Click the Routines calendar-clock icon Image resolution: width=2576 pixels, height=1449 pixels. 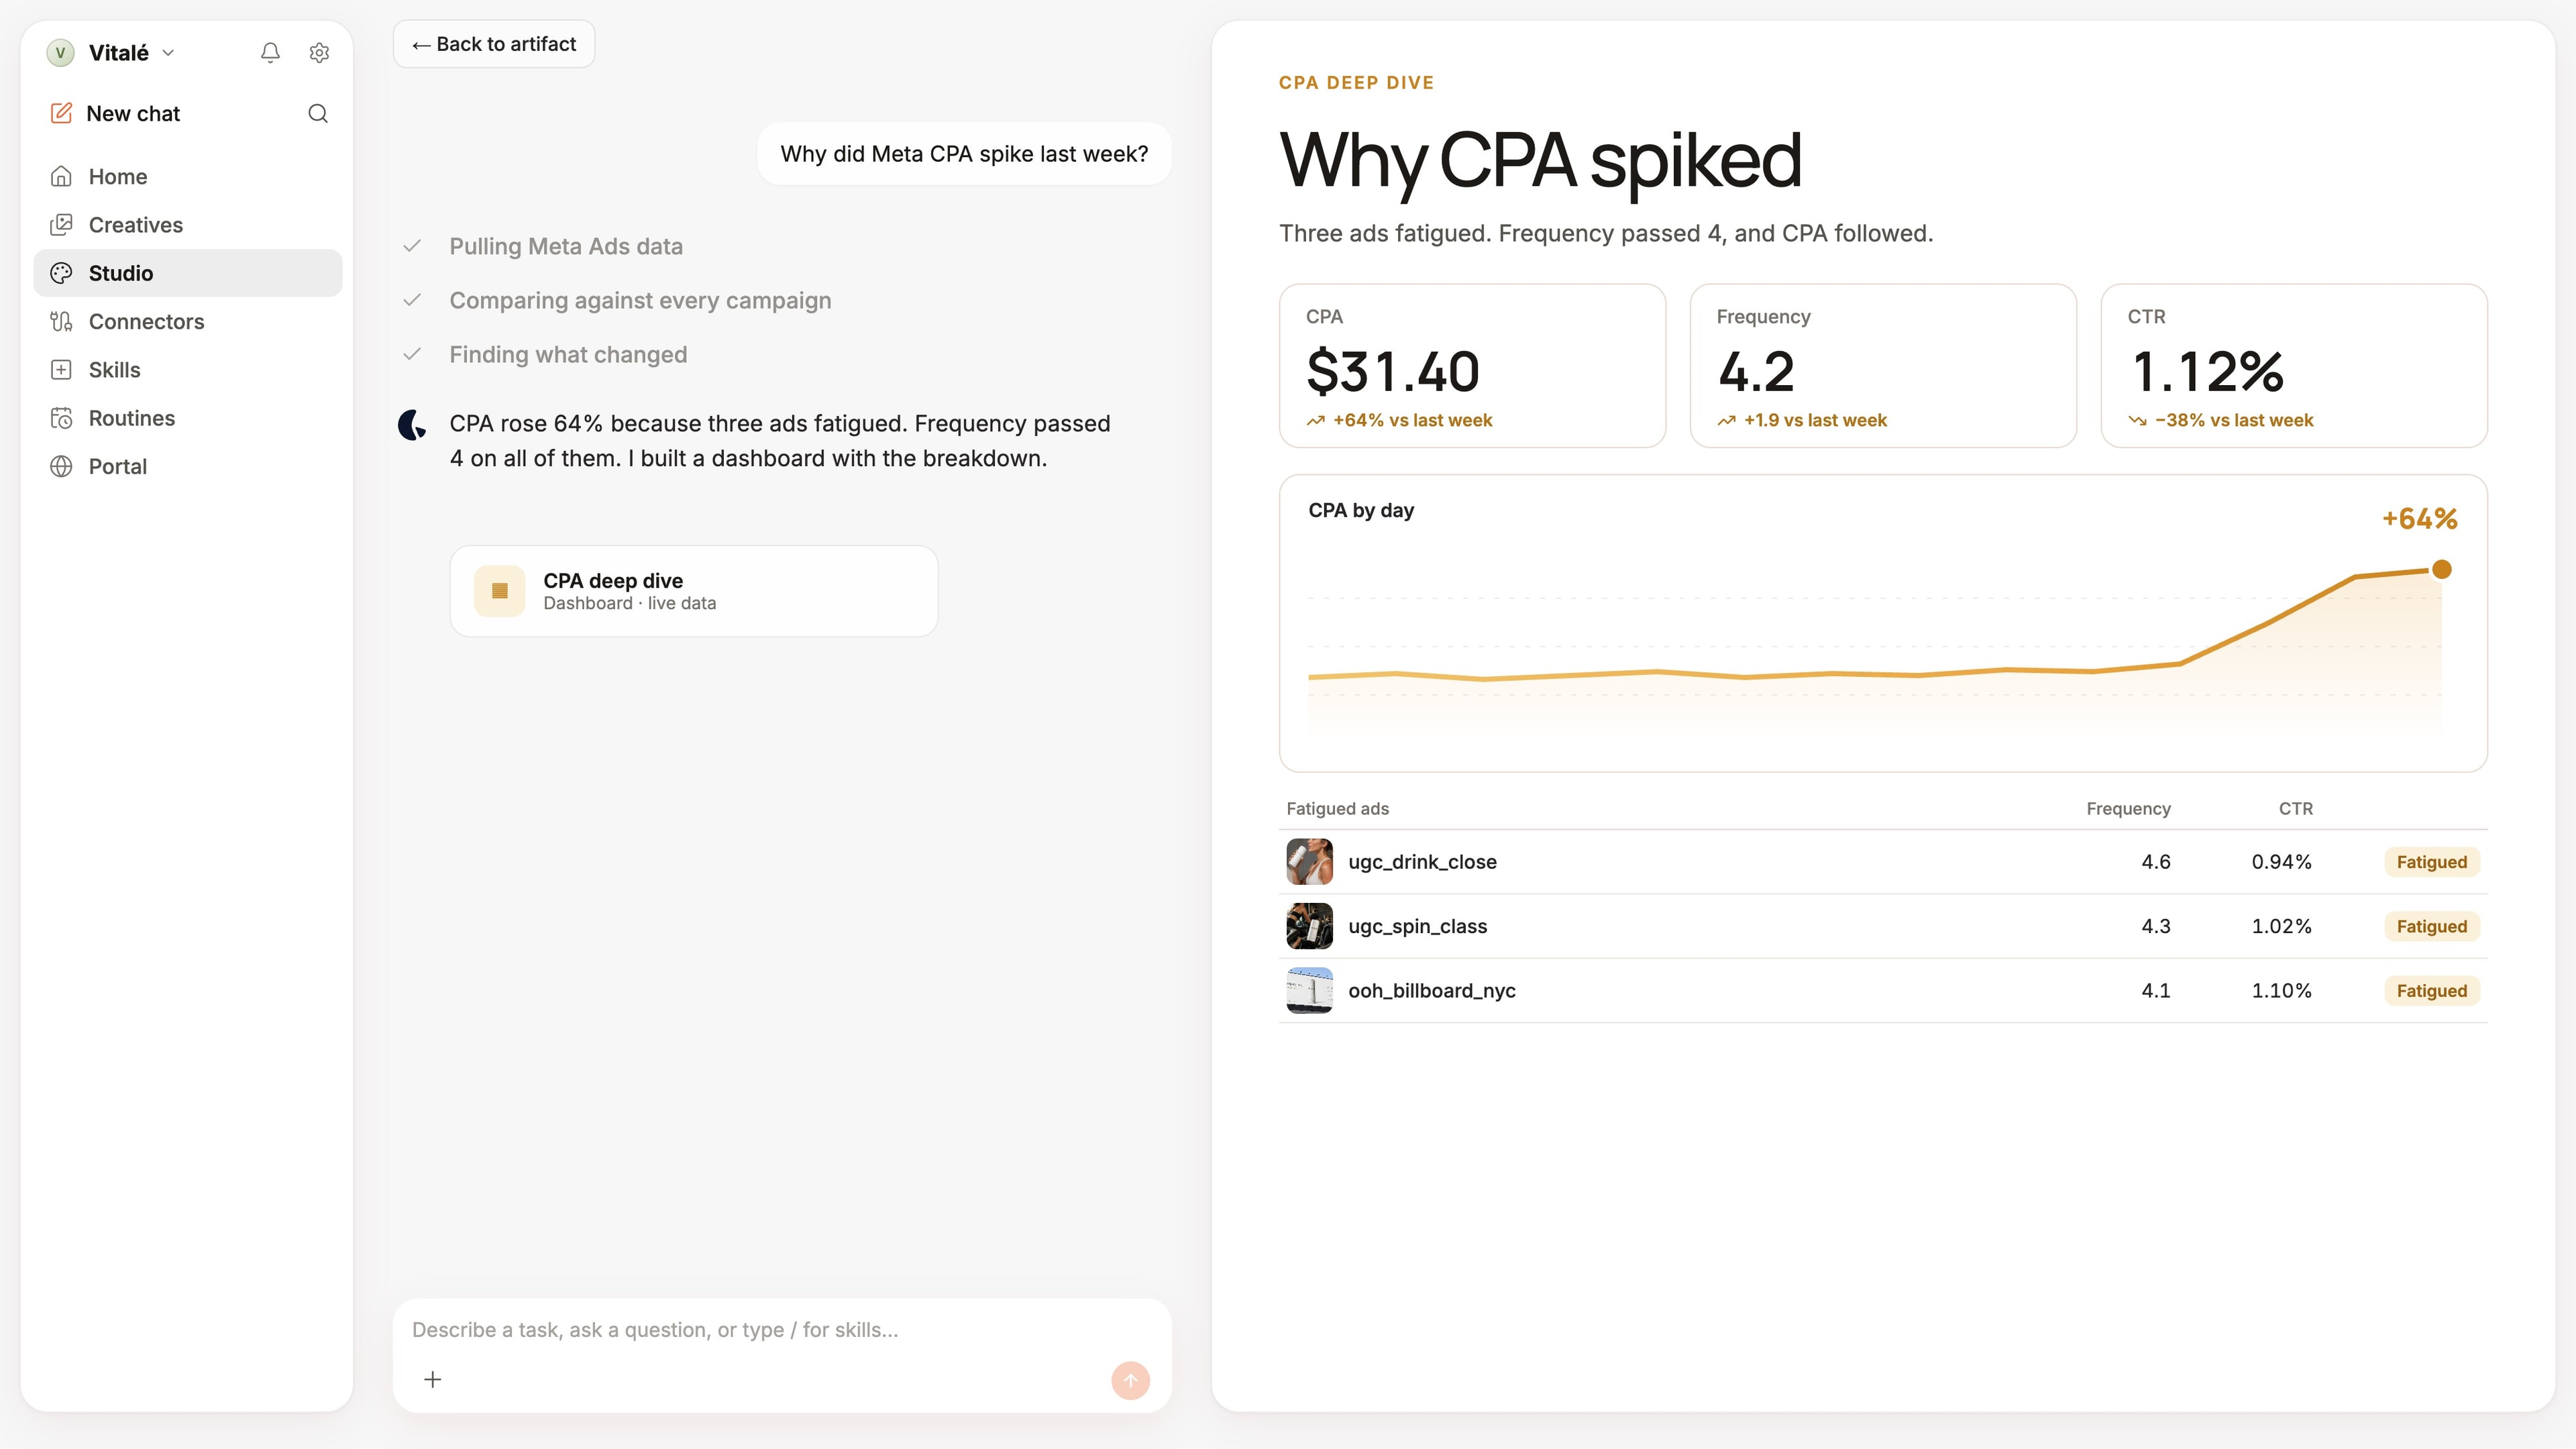pos(61,418)
